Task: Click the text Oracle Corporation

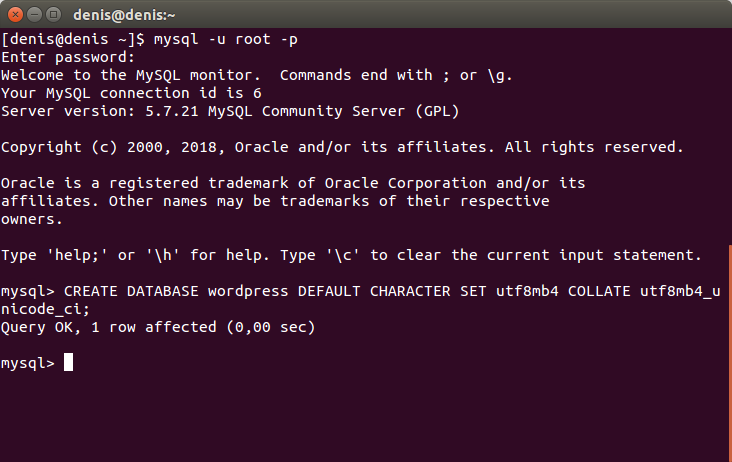Action: (405, 183)
